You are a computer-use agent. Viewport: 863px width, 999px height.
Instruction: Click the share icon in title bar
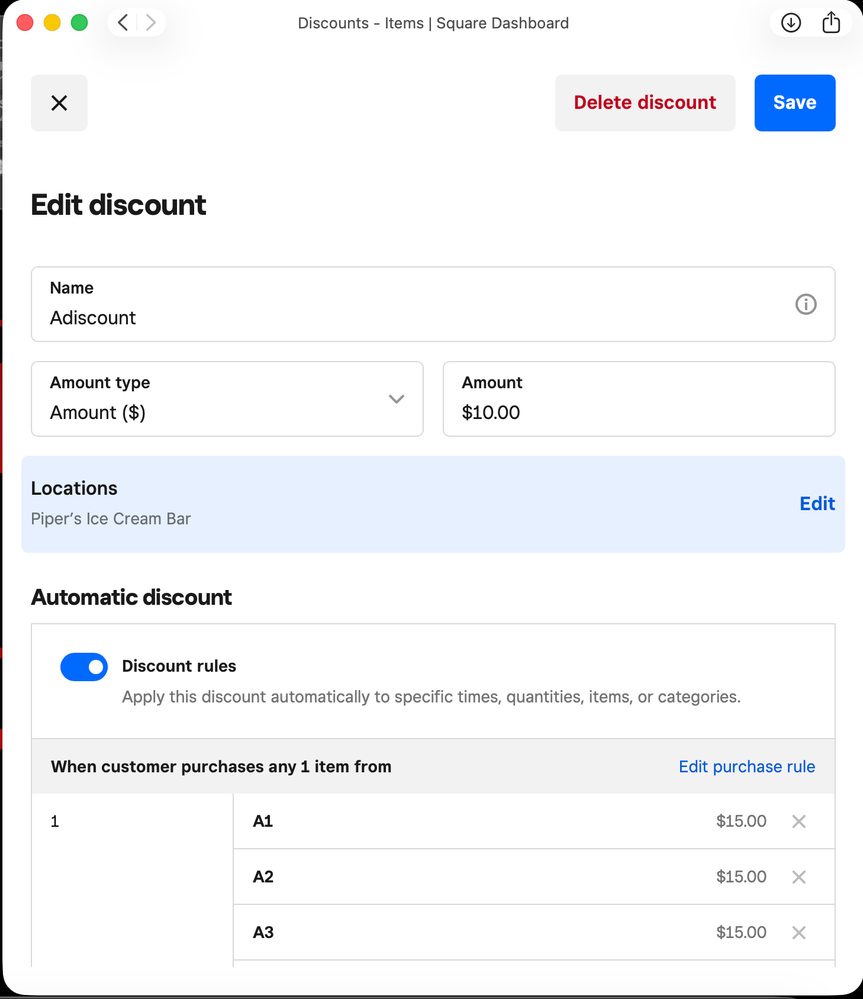[x=831, y=23]
